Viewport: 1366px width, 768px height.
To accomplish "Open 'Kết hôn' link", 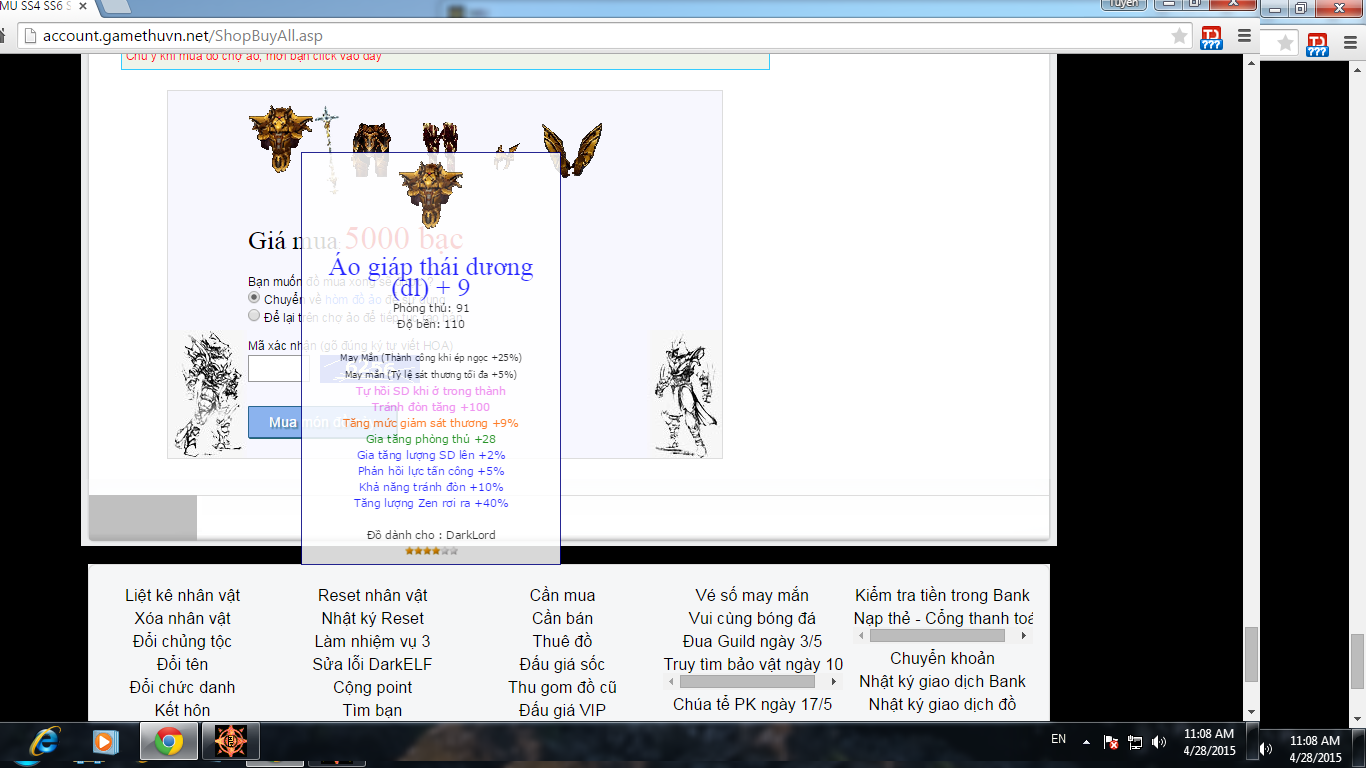I will click(183, 710).
